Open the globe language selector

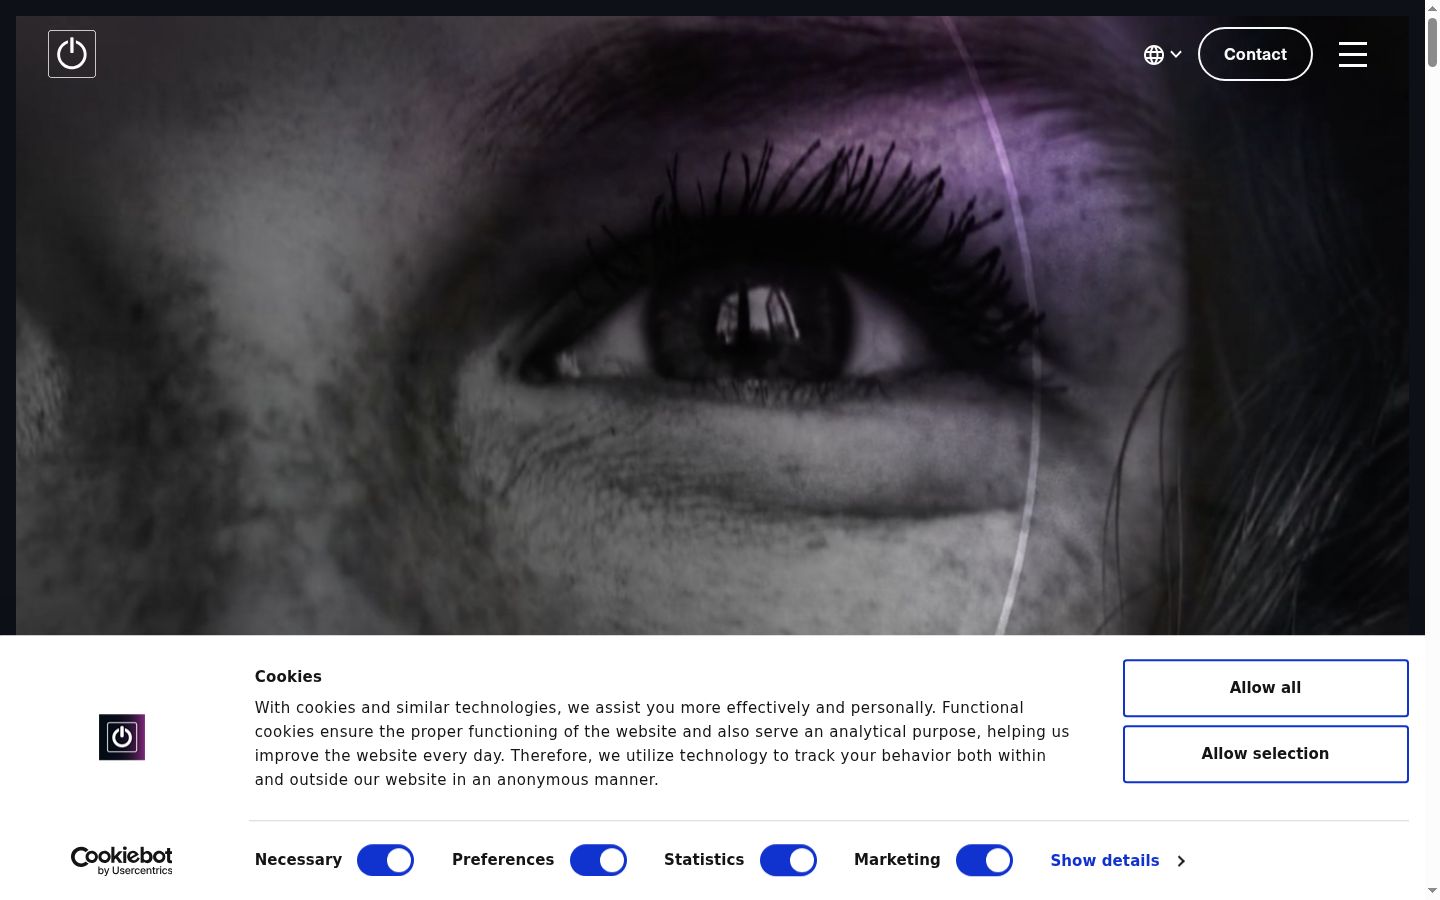pos(1163,55)
